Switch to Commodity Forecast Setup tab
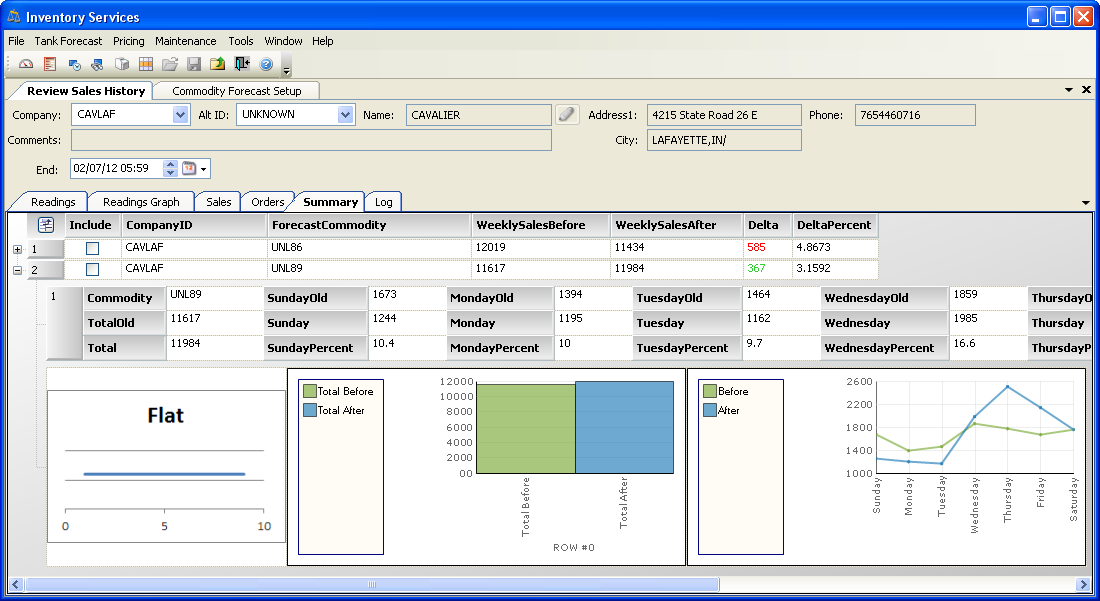 click(x=236, y=91)
